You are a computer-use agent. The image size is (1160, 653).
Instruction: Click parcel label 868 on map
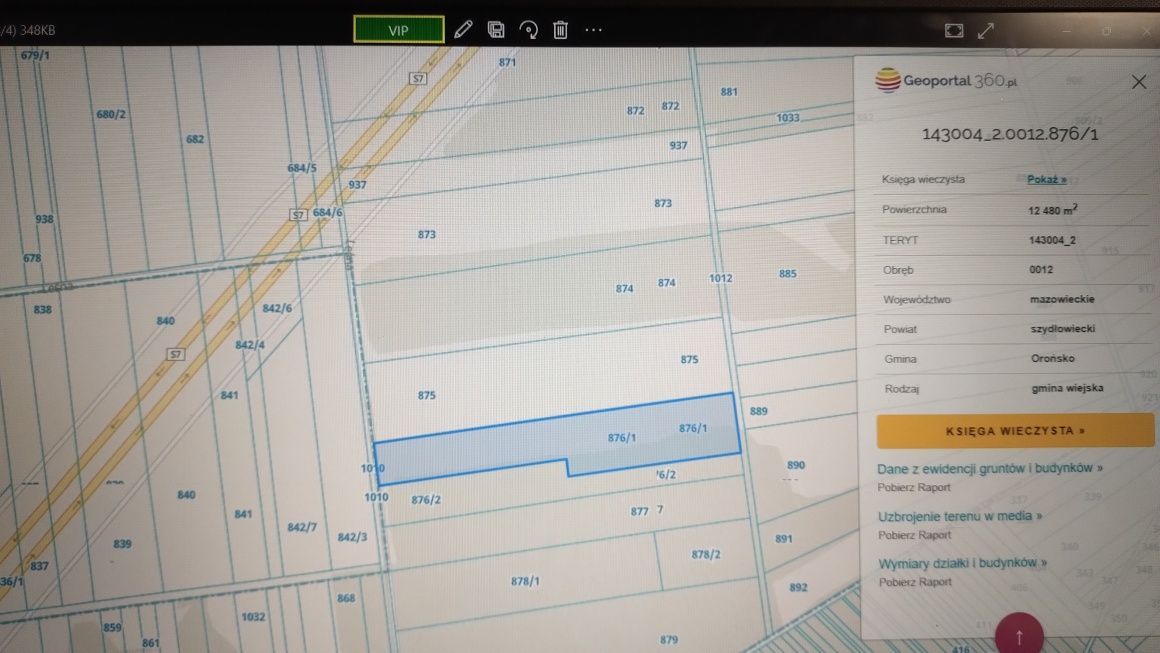coord(346,598)
